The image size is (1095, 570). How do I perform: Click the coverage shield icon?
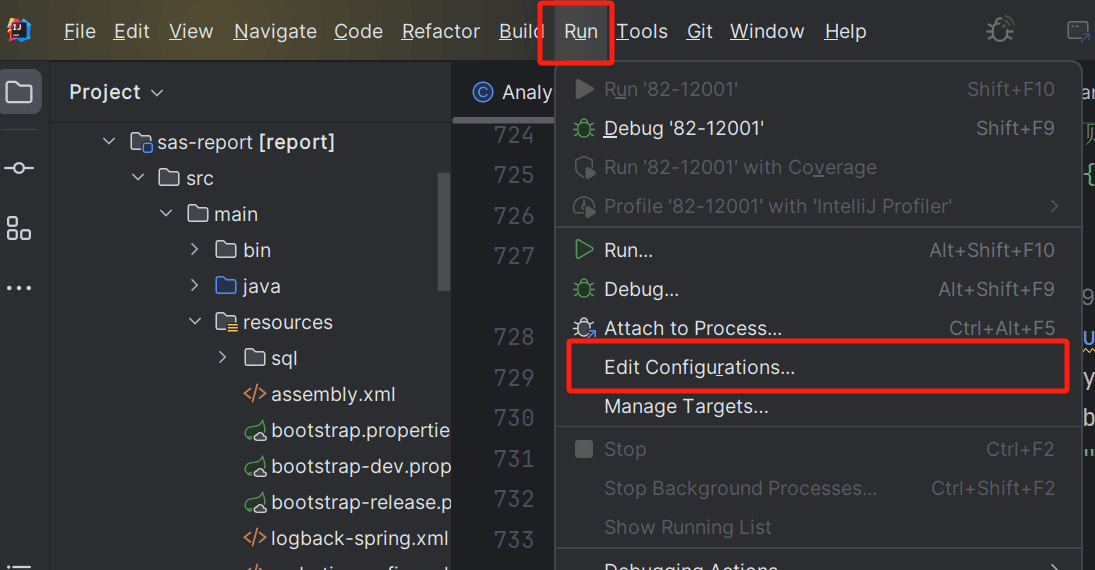tap(584, 168)
